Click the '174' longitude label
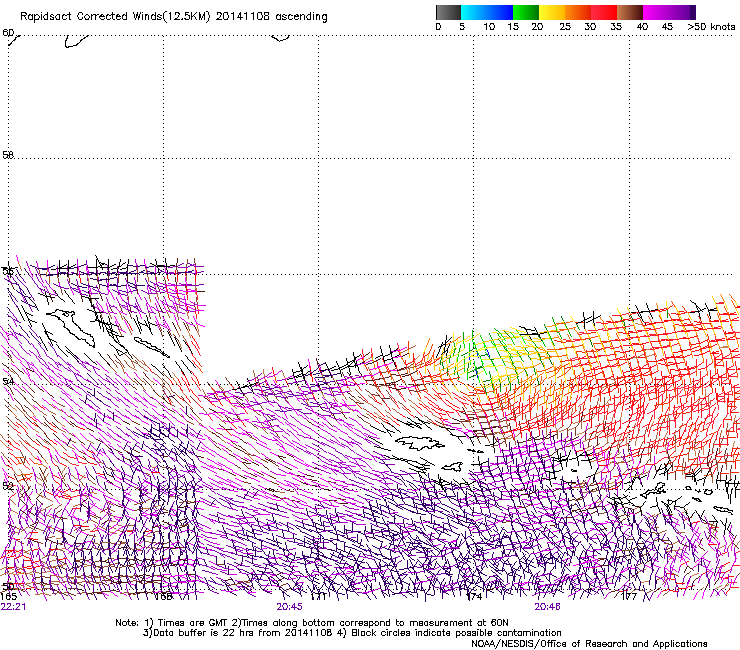Screen dimensions: 740x650 pyautogui.click(x=474, y=597)
